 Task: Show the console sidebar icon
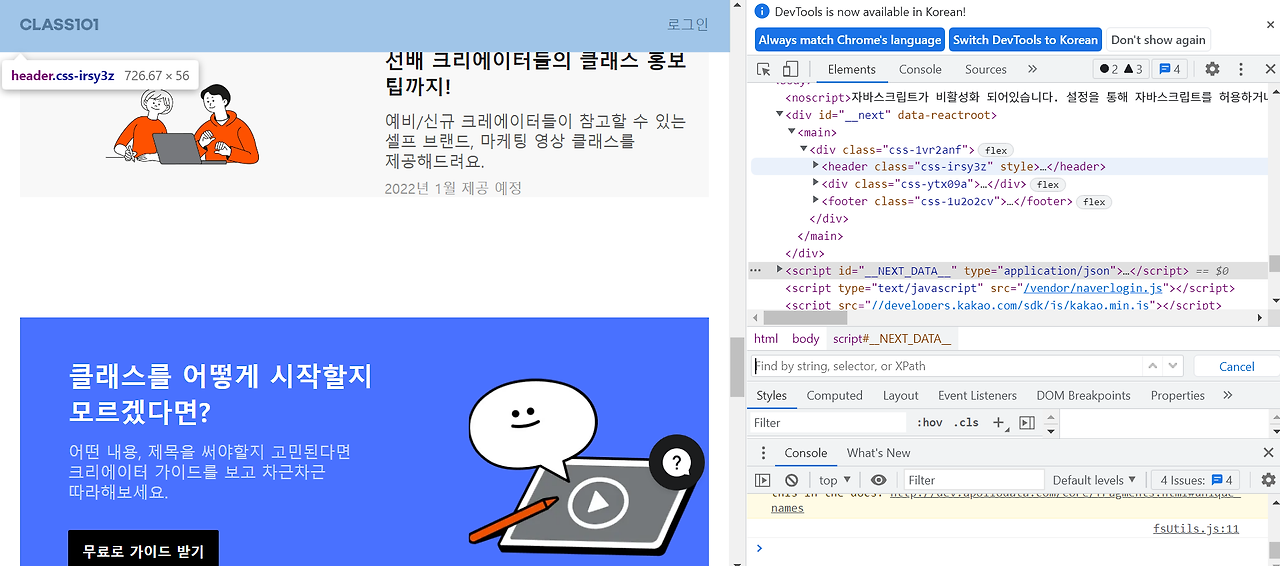click(762, 480)
